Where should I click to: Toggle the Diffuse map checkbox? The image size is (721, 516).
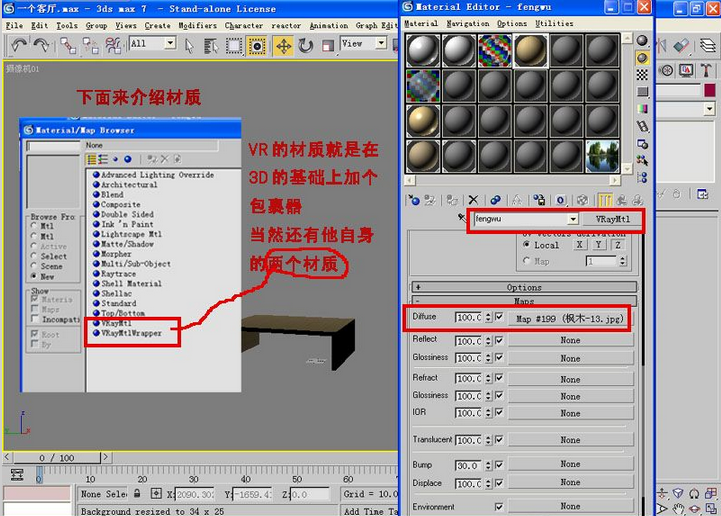[x=499, y=317]
